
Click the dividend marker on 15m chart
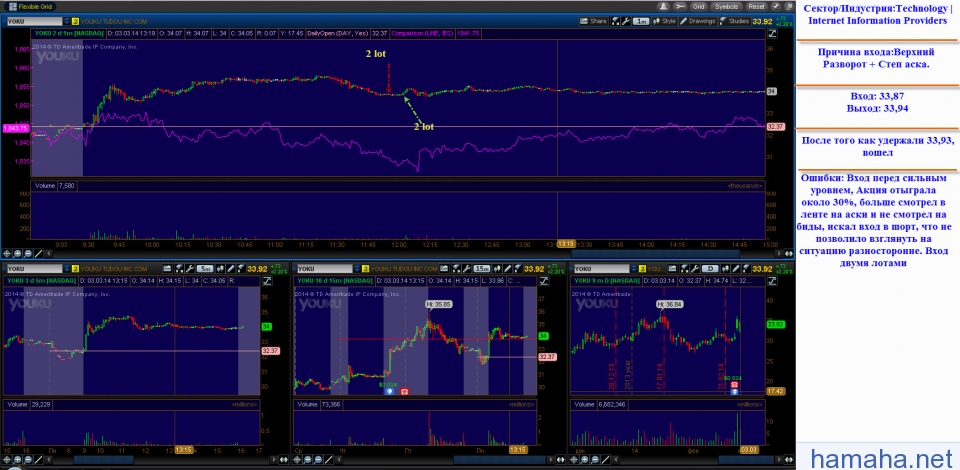click(389, 391)
